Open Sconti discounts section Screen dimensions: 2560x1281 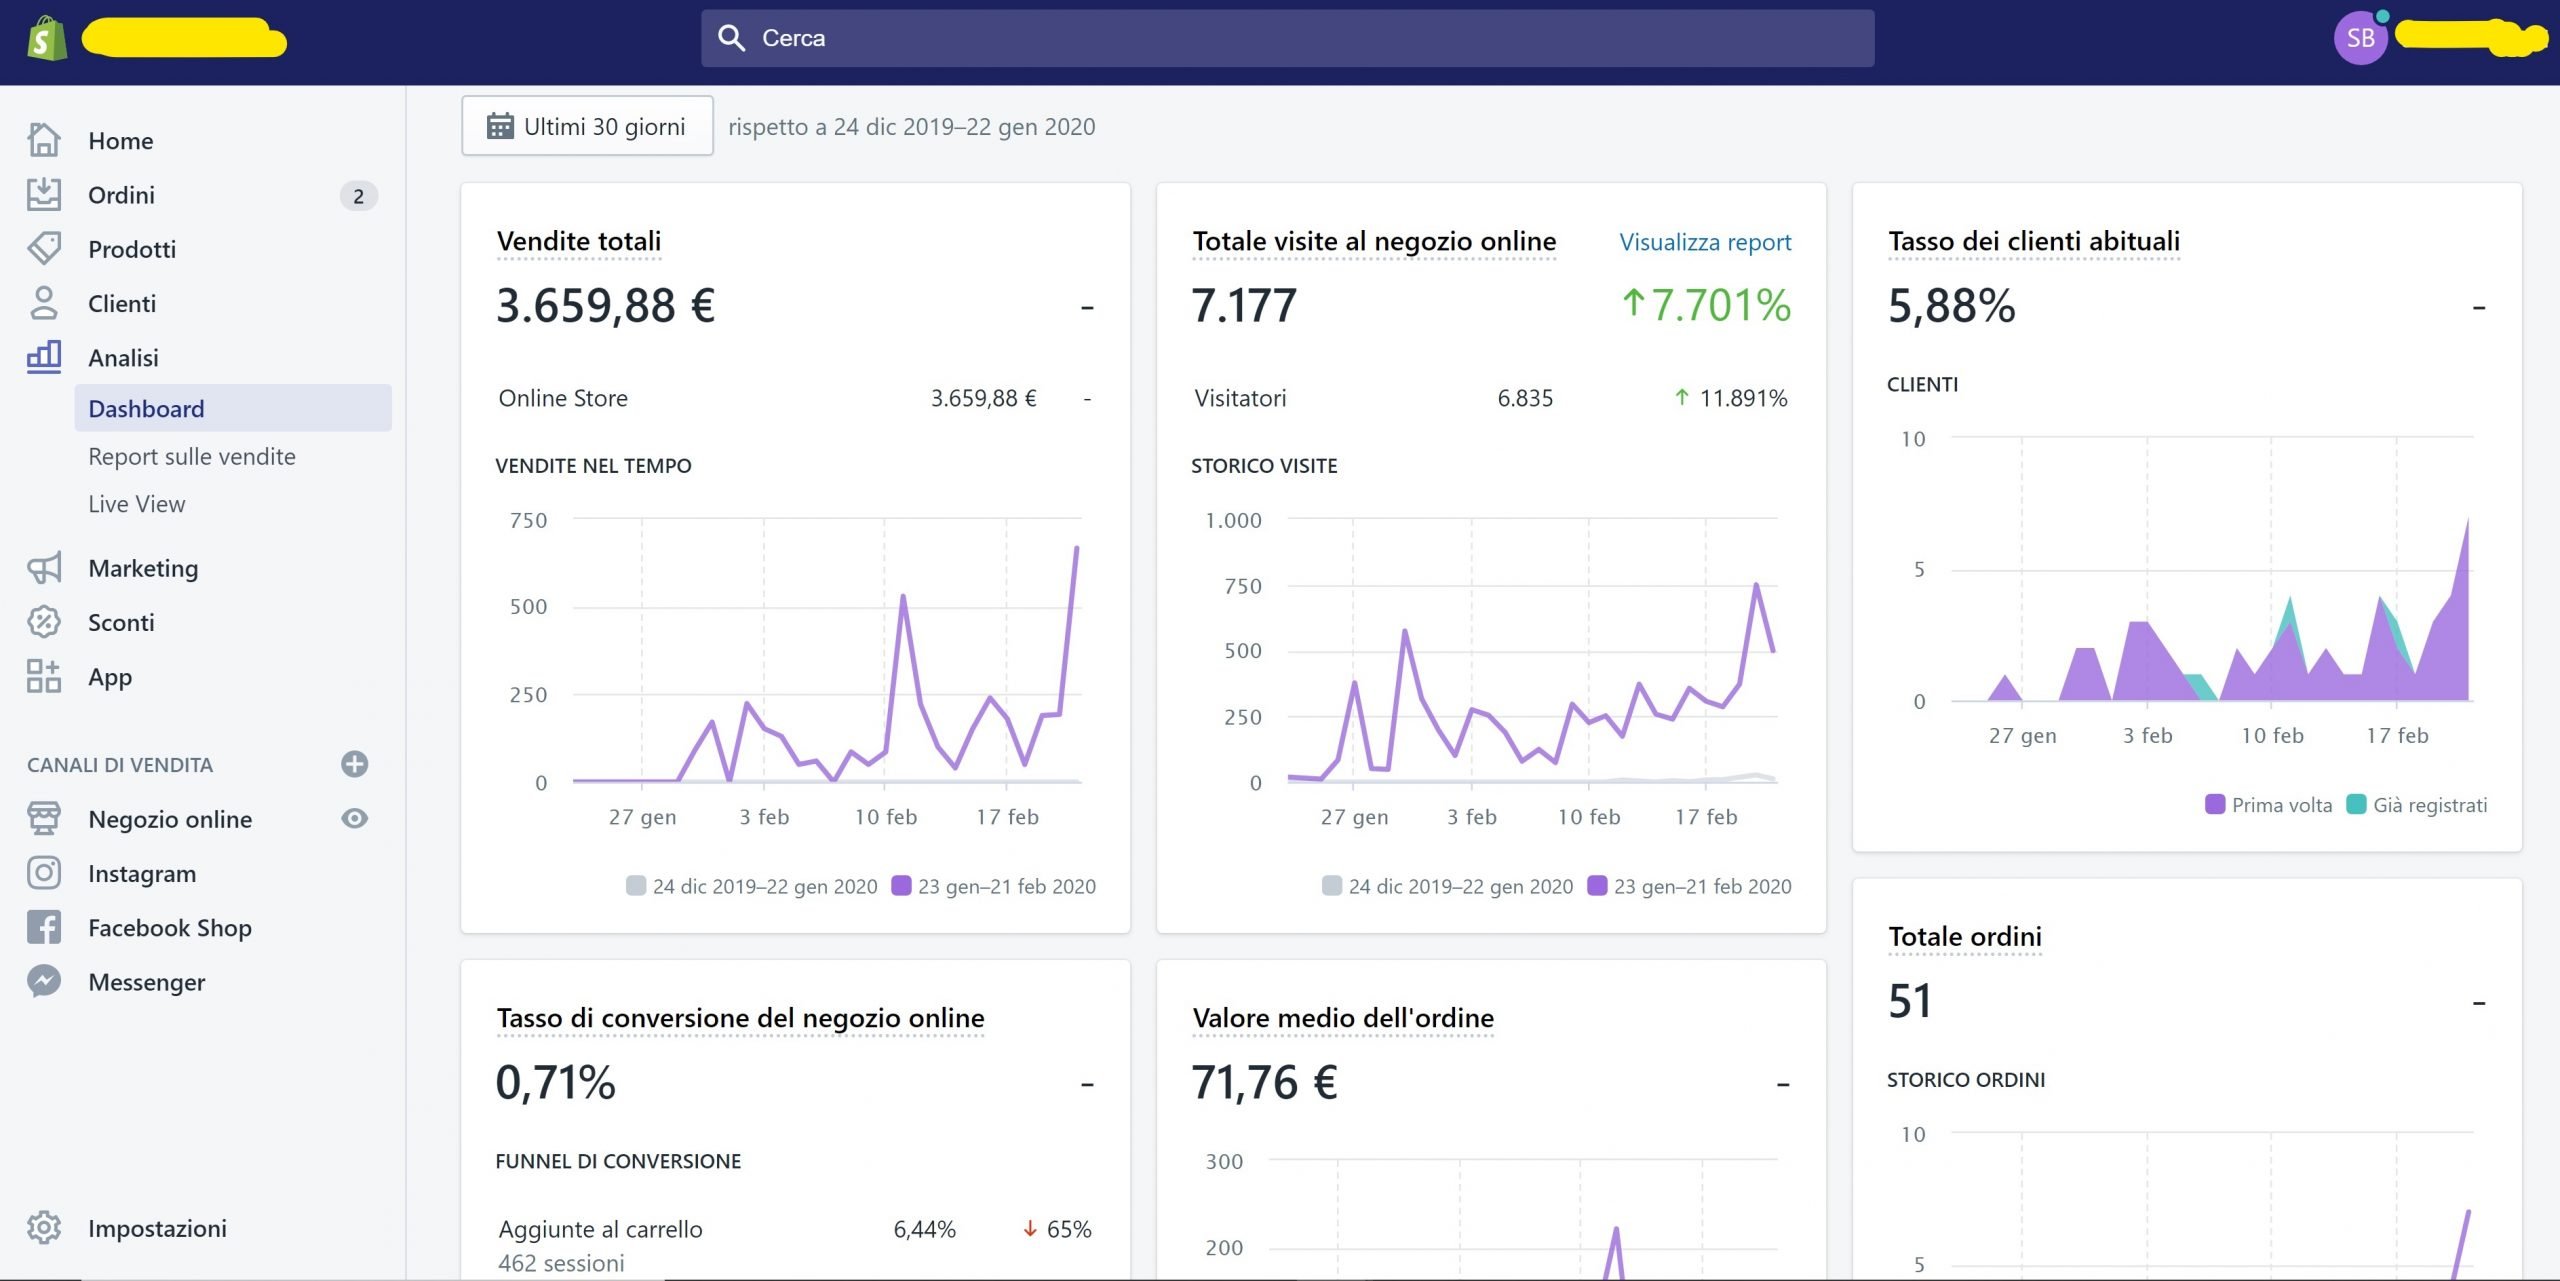pos(121,622)
